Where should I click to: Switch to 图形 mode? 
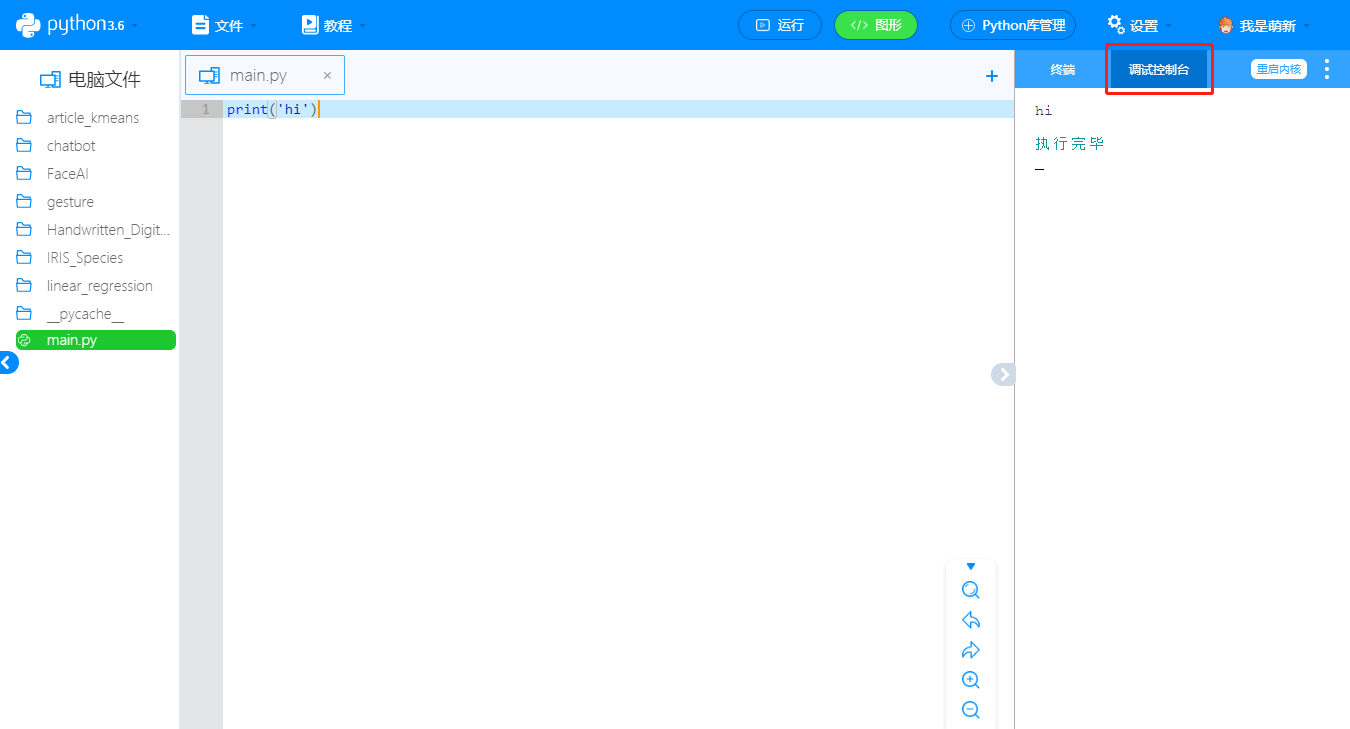coord(876,25)
